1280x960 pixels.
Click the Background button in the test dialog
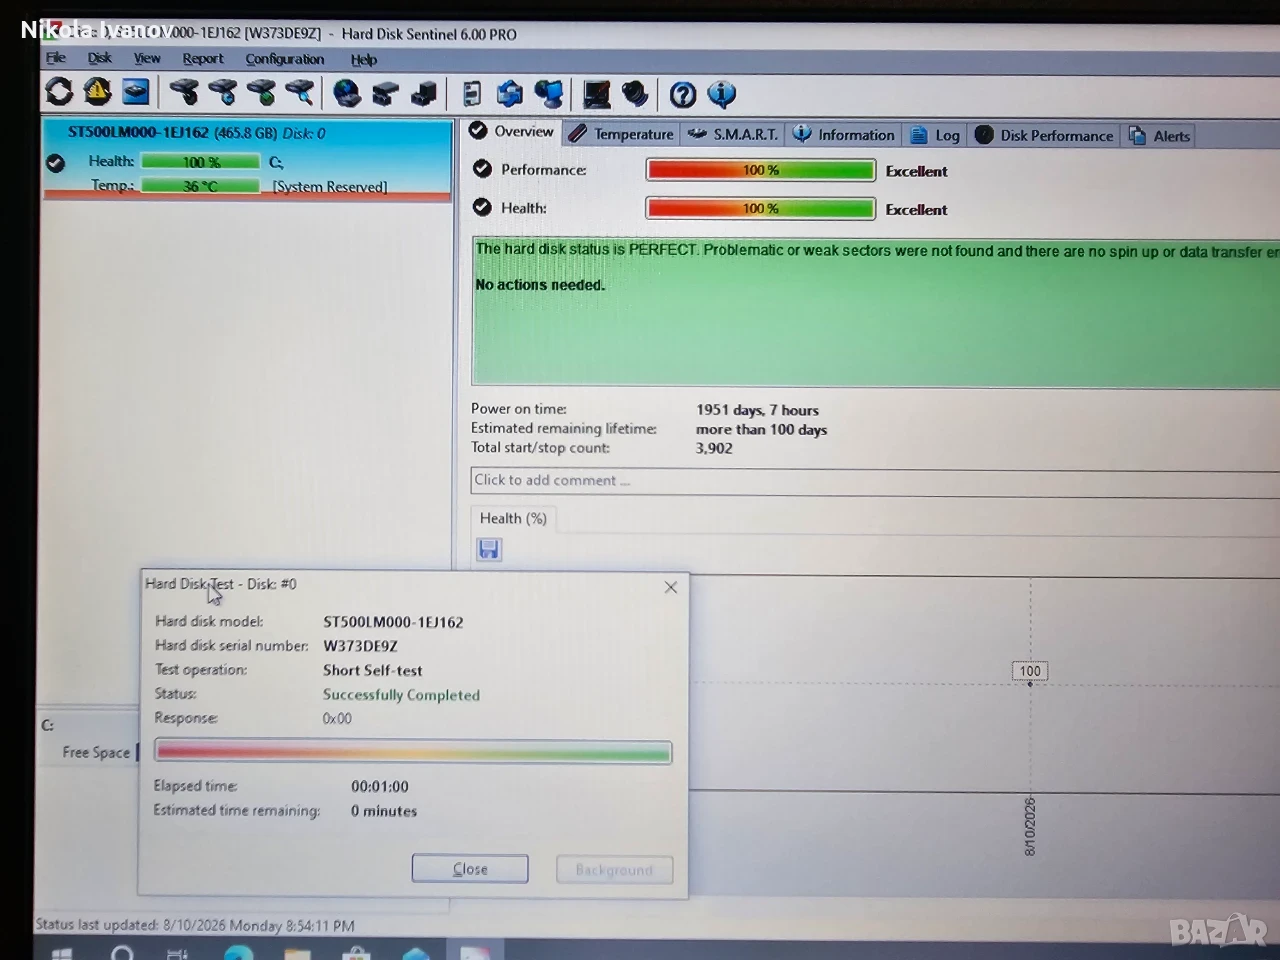point(614,870)
